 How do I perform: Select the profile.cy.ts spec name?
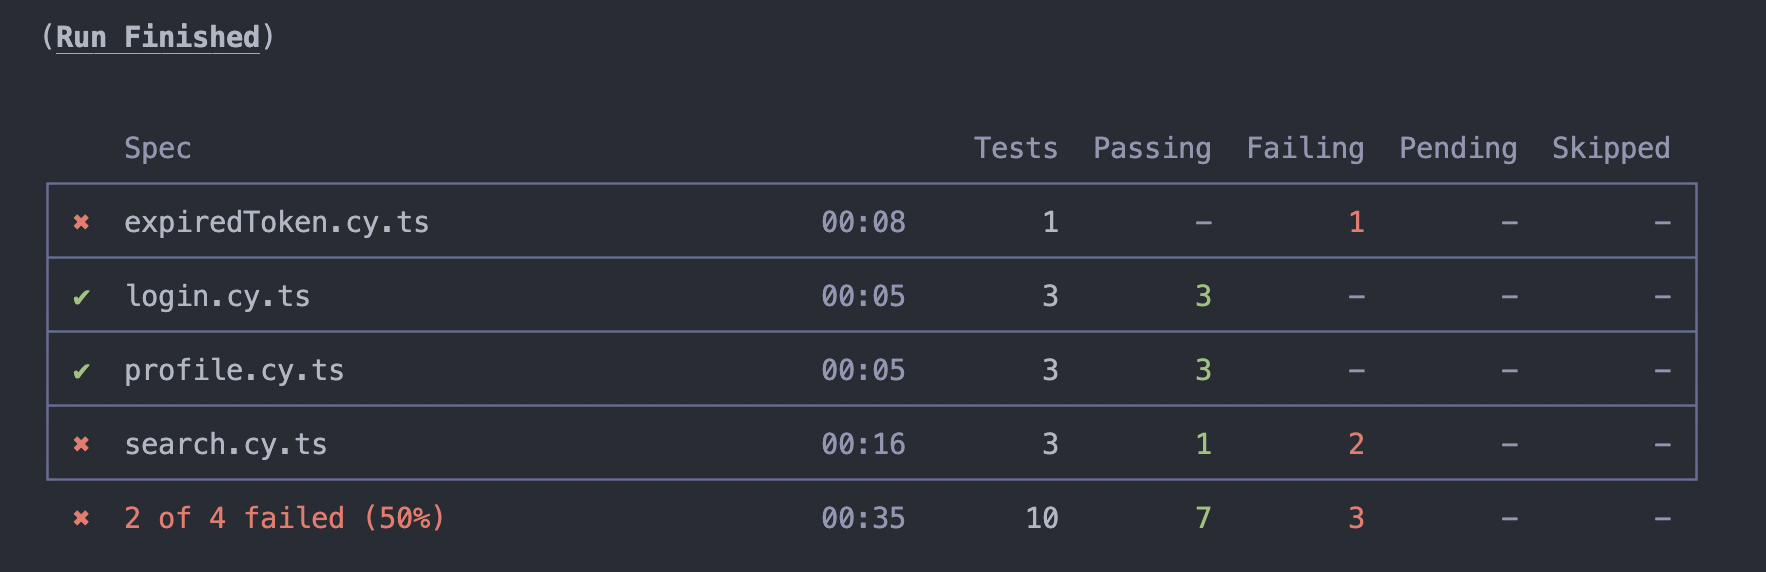pos(234,370)
